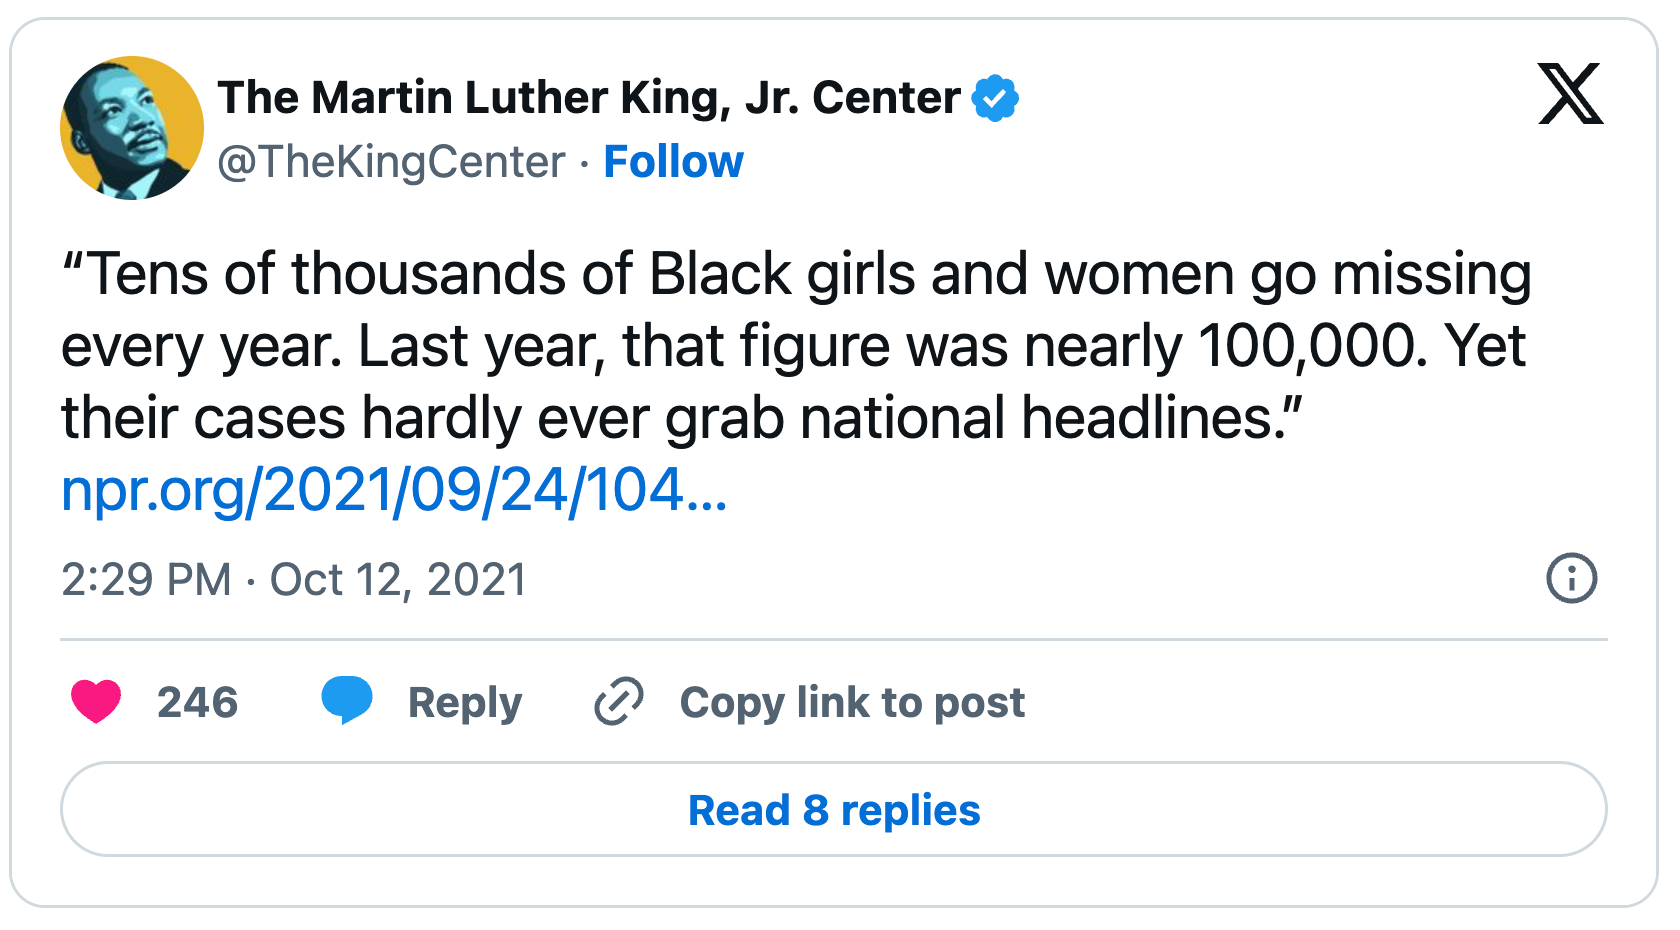1680x930 pixels.
Task: Open the Twitter info circle icon
Action: pos(1571,578)
